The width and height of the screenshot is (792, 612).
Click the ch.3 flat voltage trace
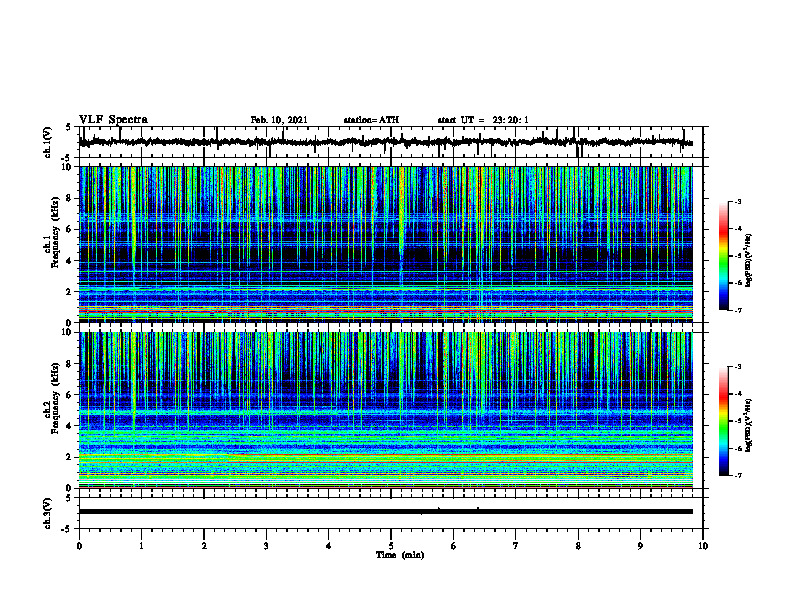point(385,512)
